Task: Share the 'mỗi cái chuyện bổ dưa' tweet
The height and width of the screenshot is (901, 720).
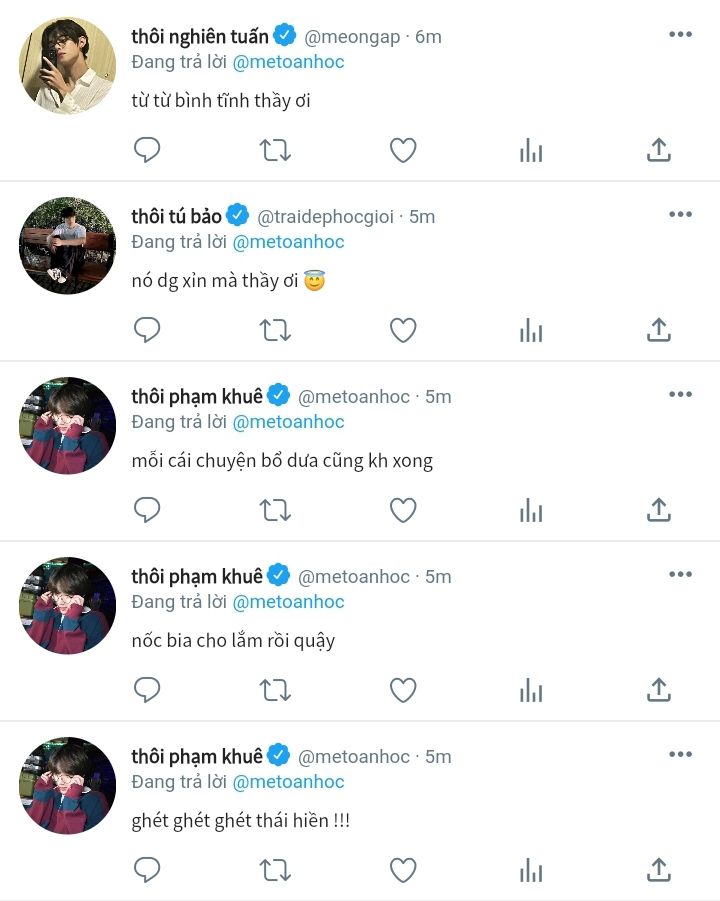Action: [658, 510]
